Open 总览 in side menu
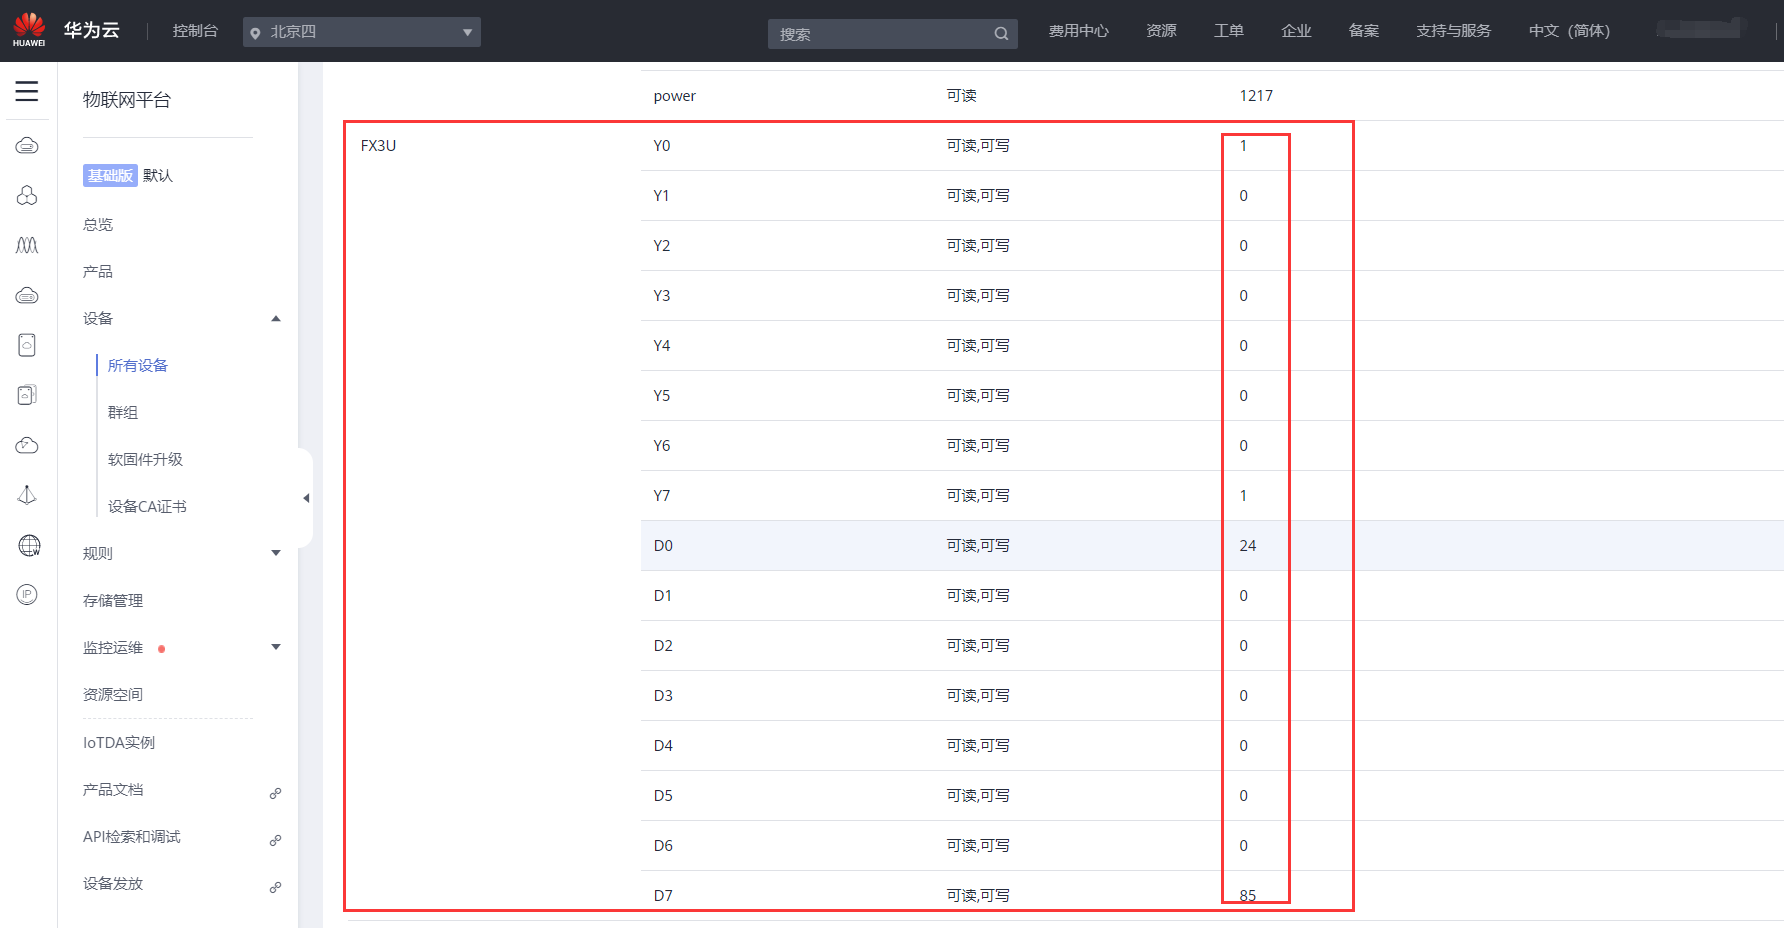Image resolution: width=1784 pixels, height=928 pixels. (x=98, y=225)
